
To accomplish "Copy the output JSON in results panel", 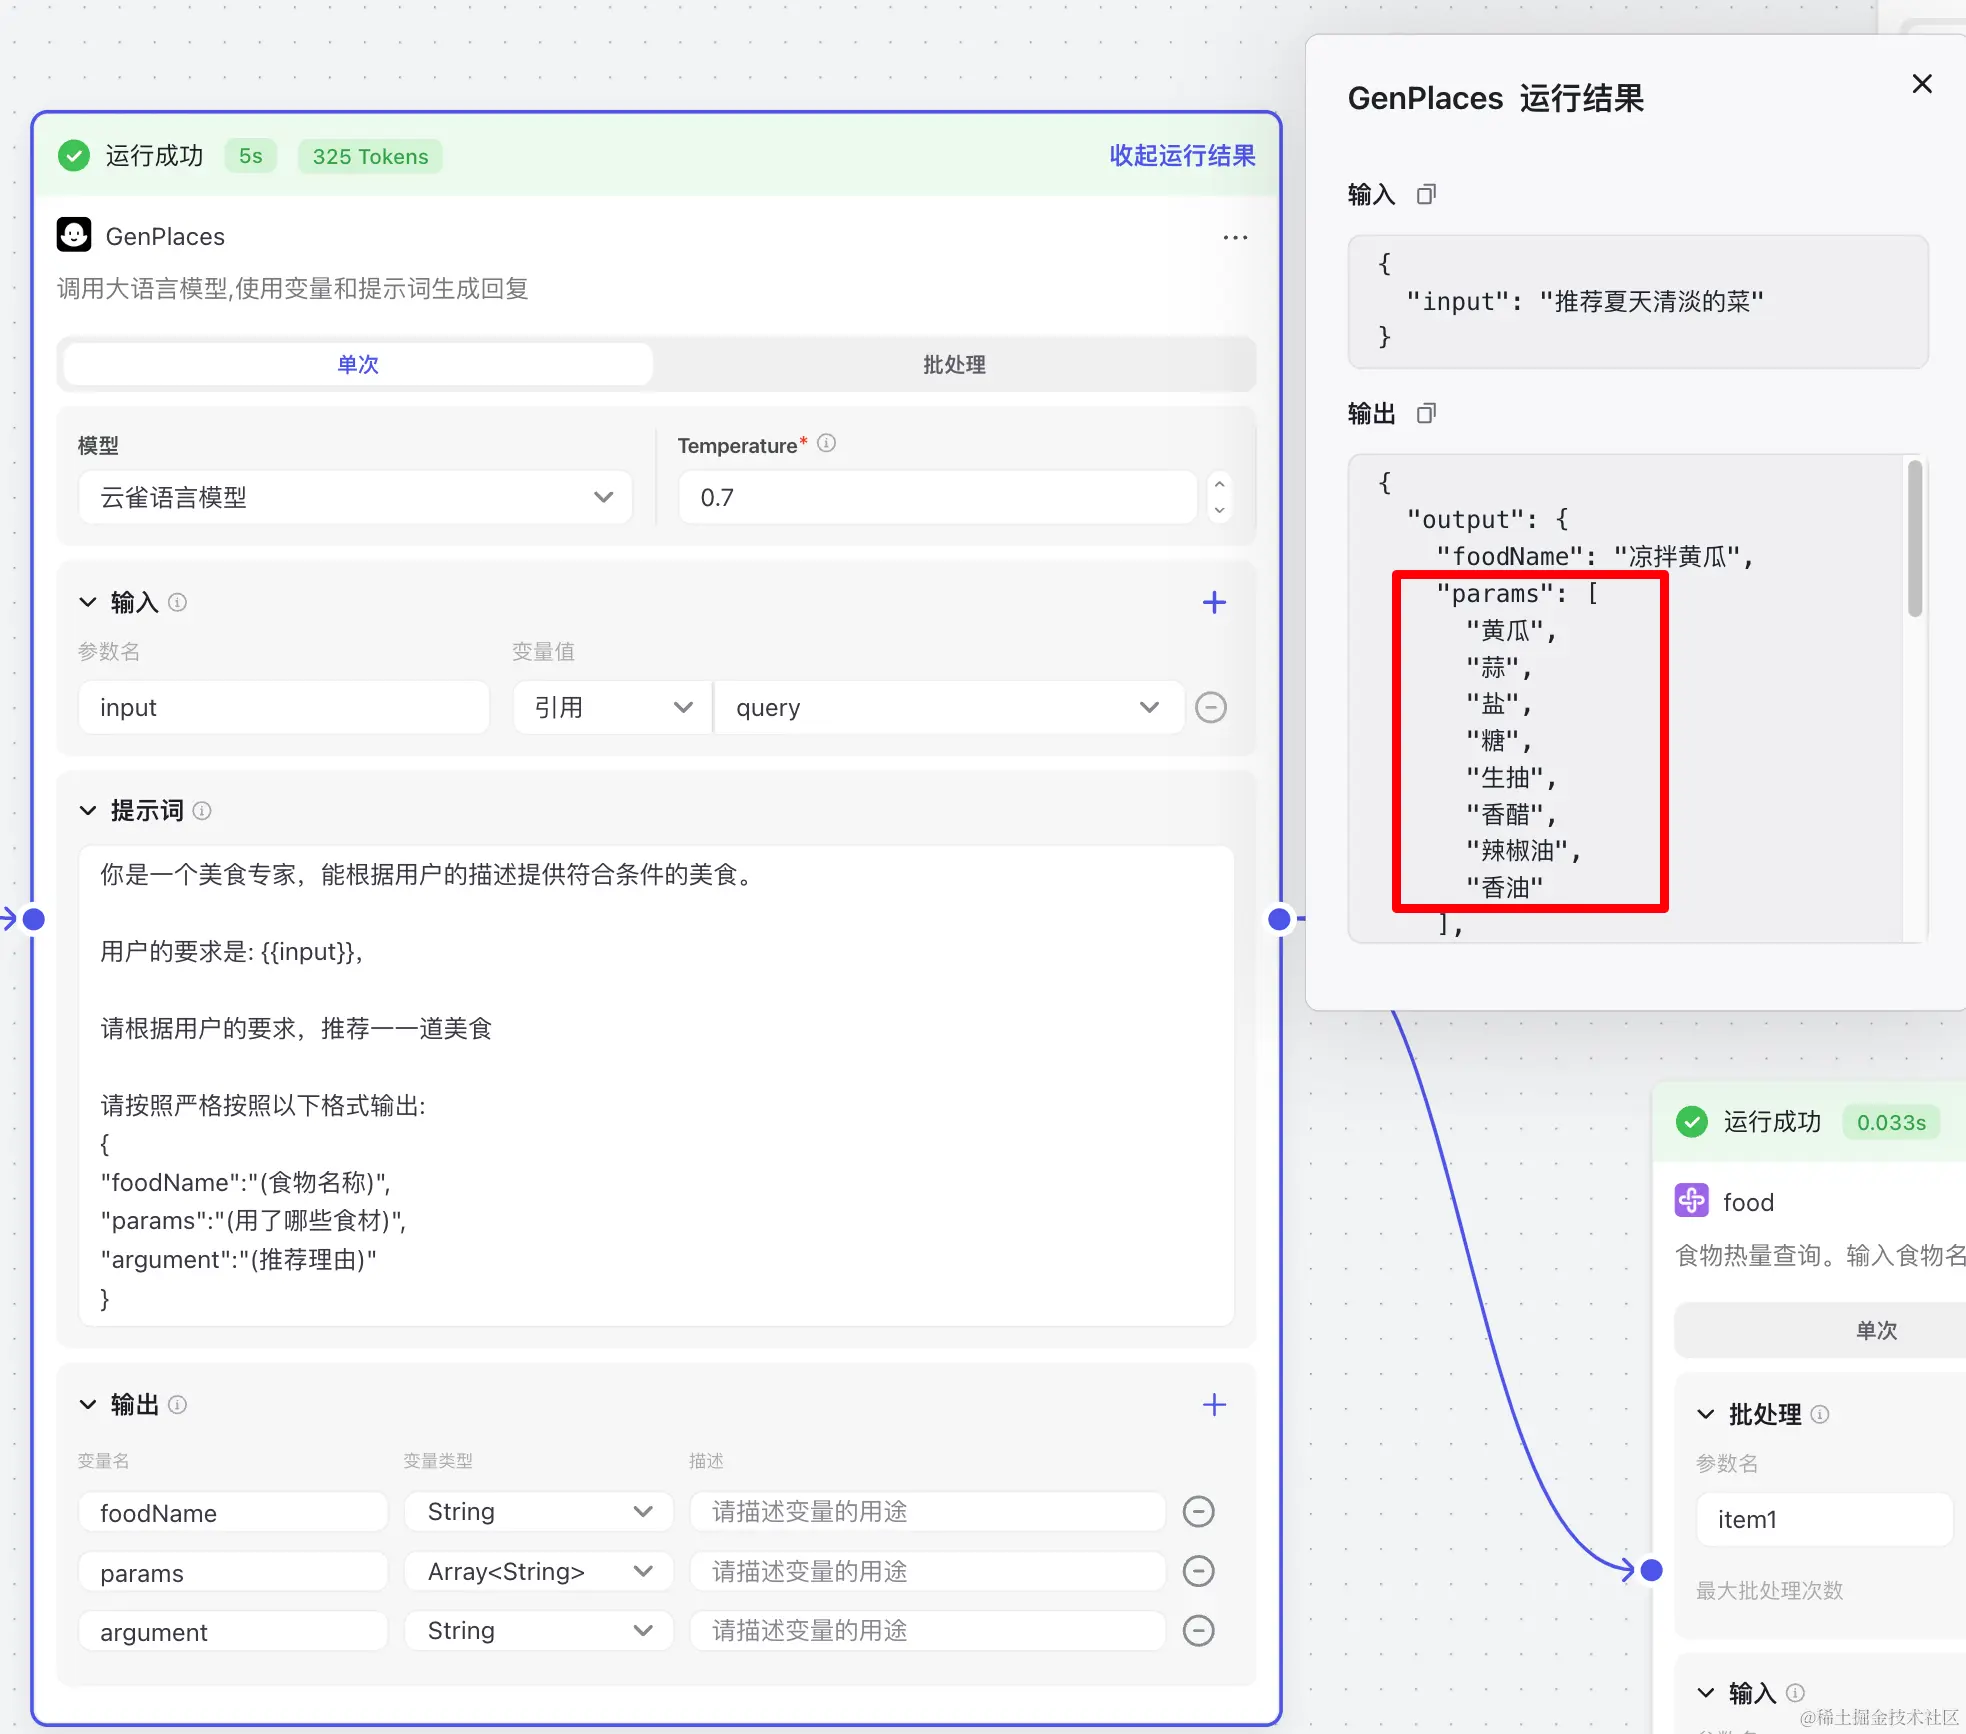I will pyautogui.click(x=1426, y=413).
